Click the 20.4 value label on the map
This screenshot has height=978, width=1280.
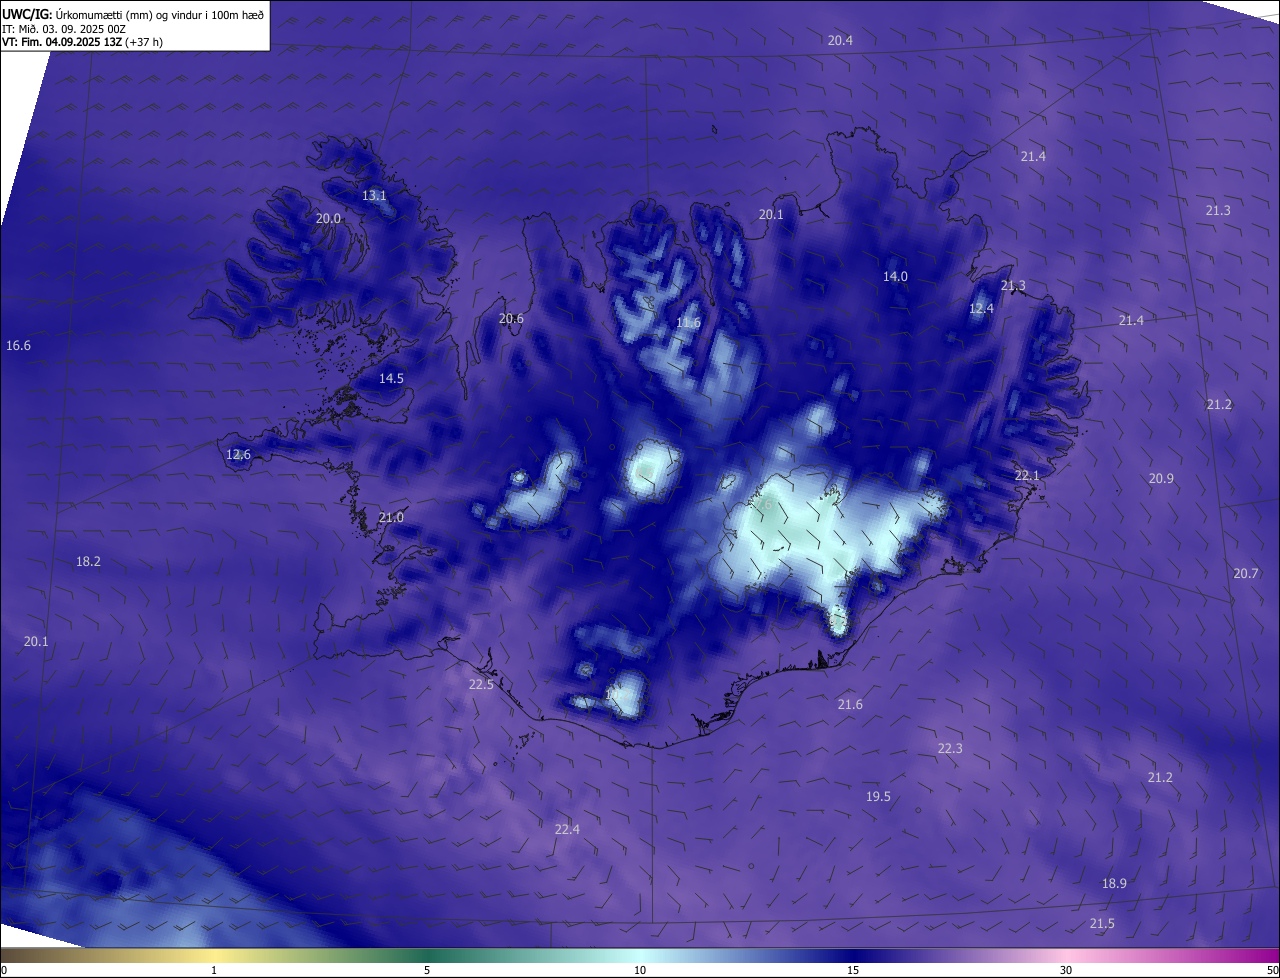840,40
